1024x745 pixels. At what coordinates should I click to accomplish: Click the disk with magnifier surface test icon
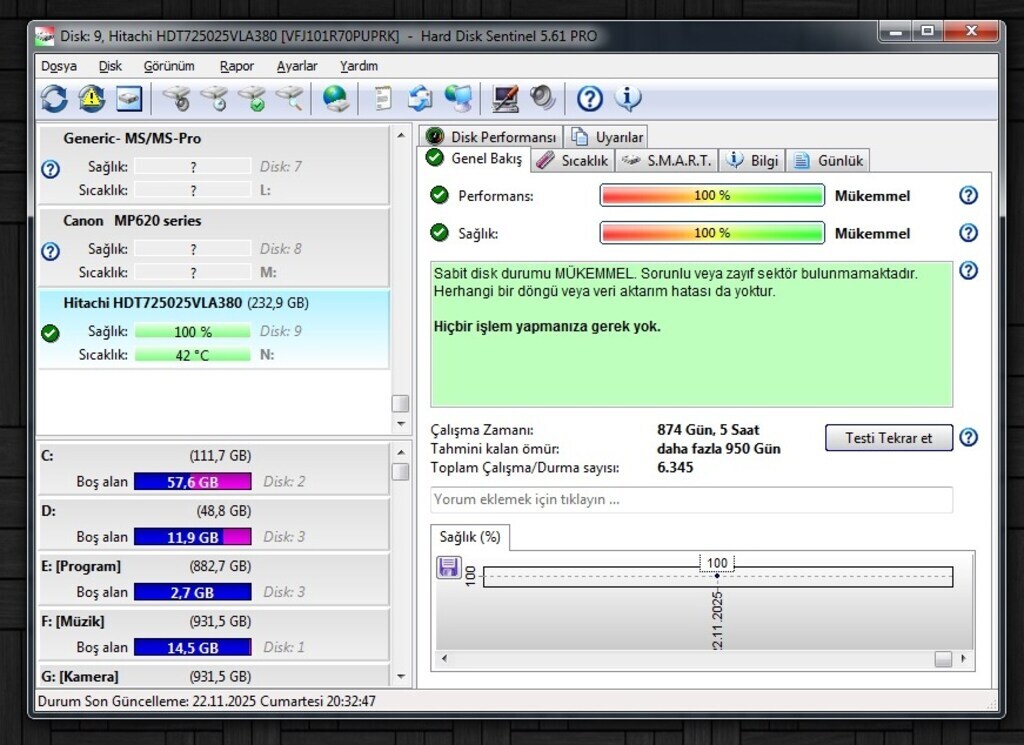tap(289, 99)
